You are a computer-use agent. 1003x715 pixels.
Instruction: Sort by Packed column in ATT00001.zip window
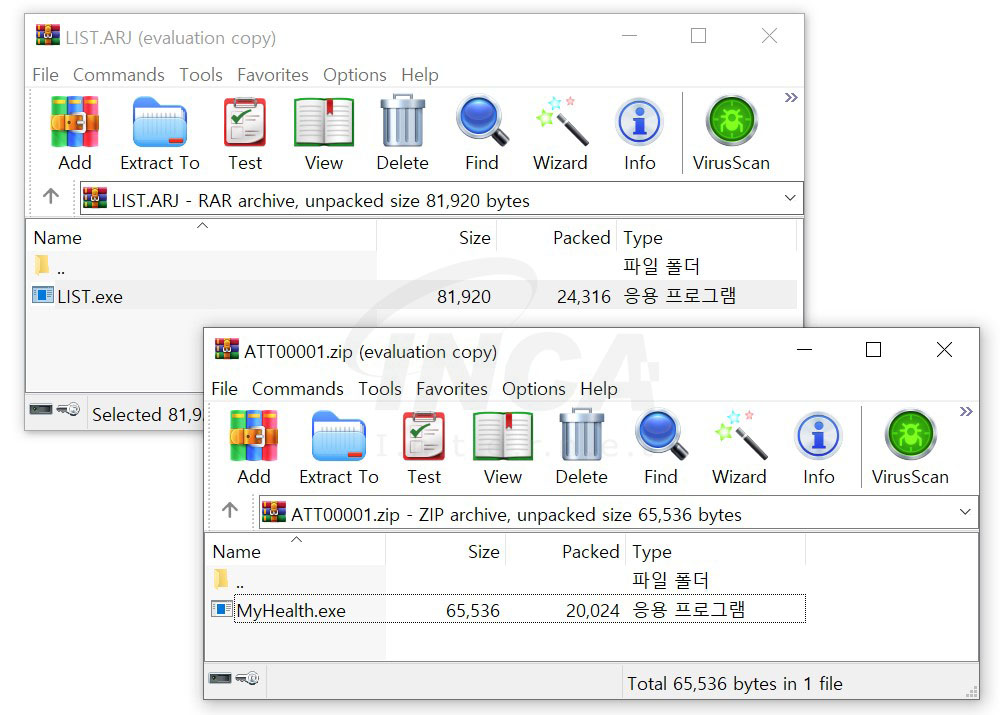coord(565,550)
